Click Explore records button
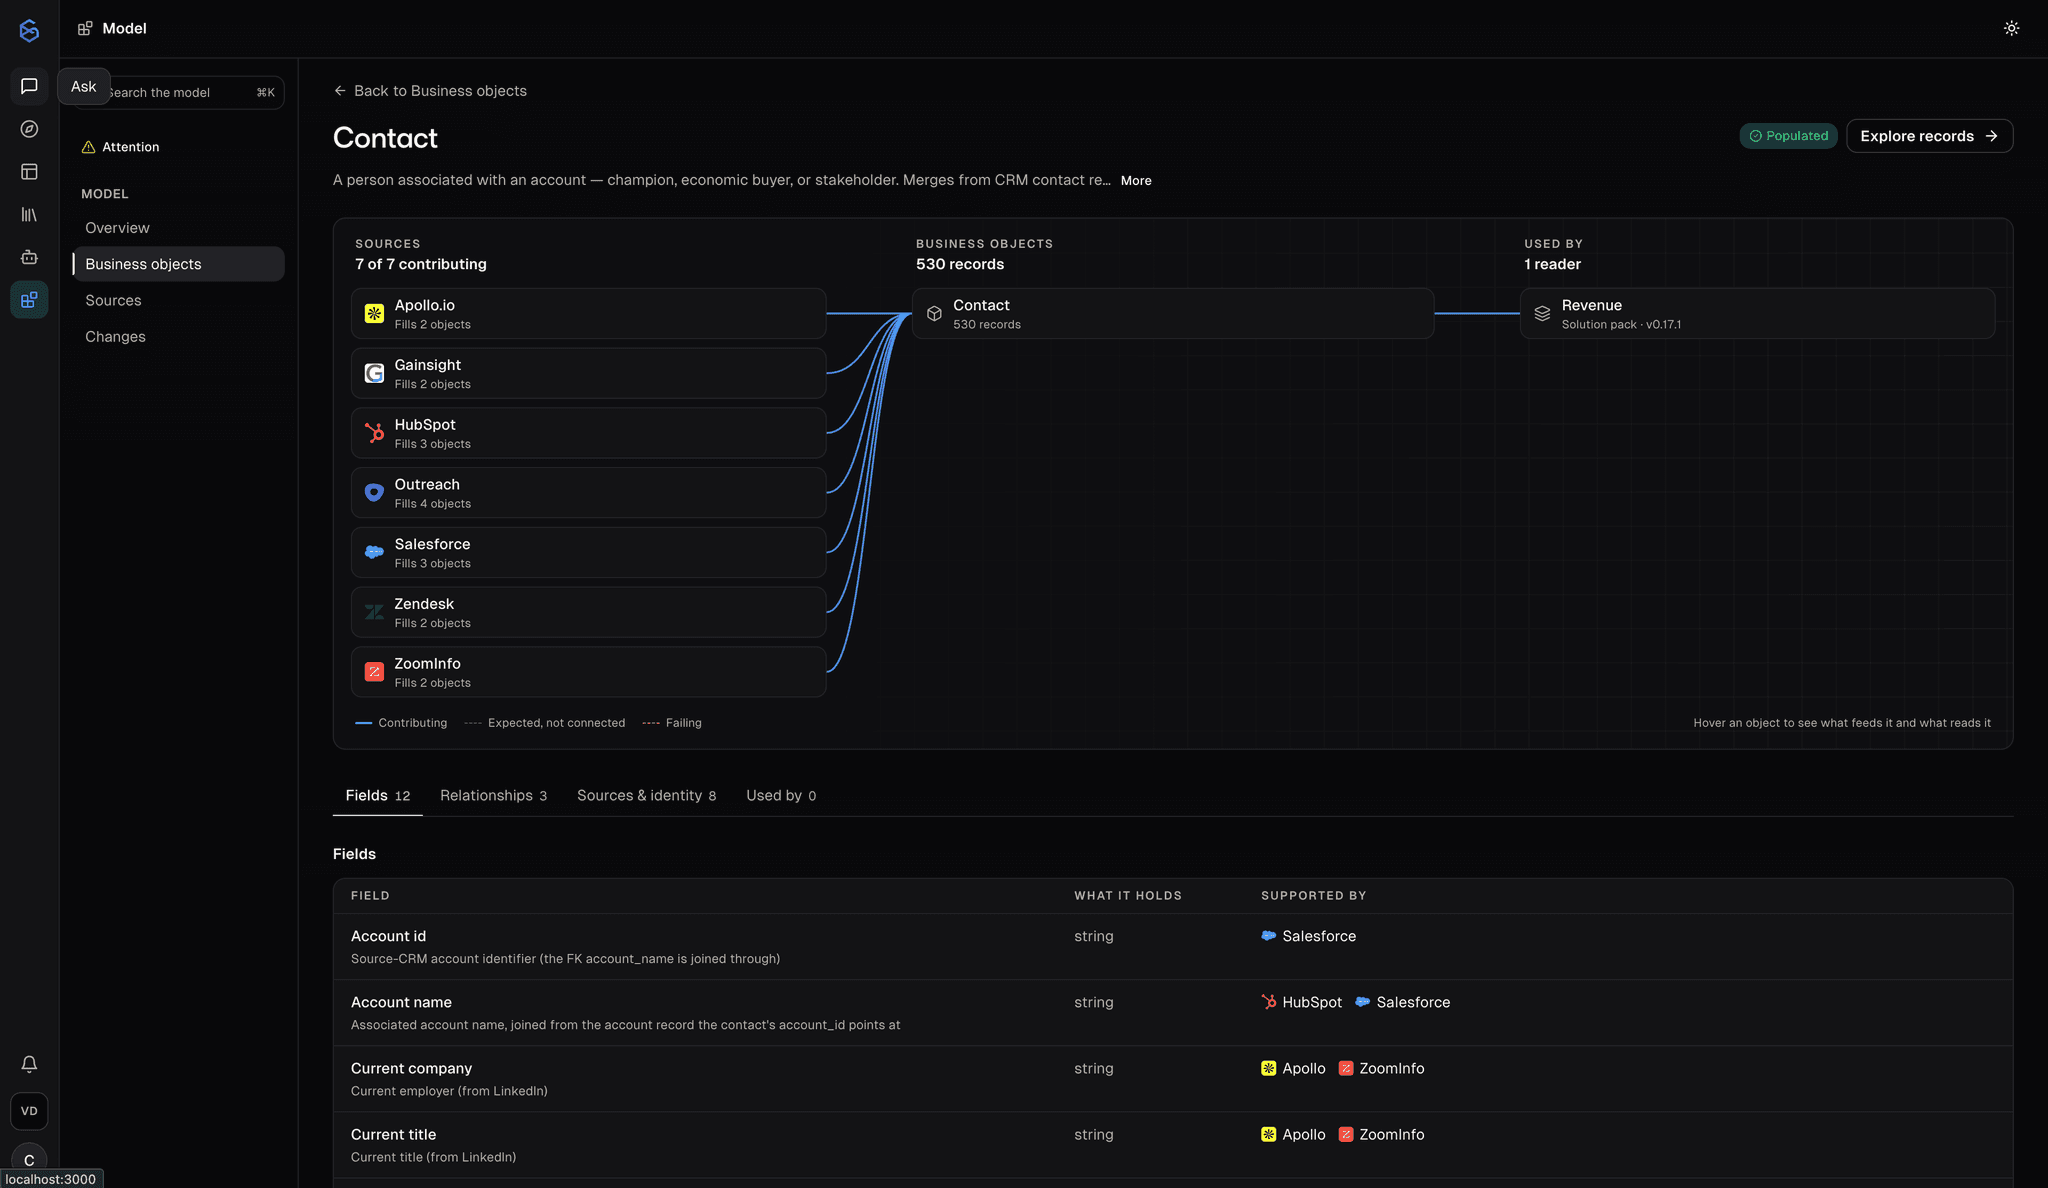This screenshot has width=2048, height=1188. pyautogui.click(x=1929, y=136)
